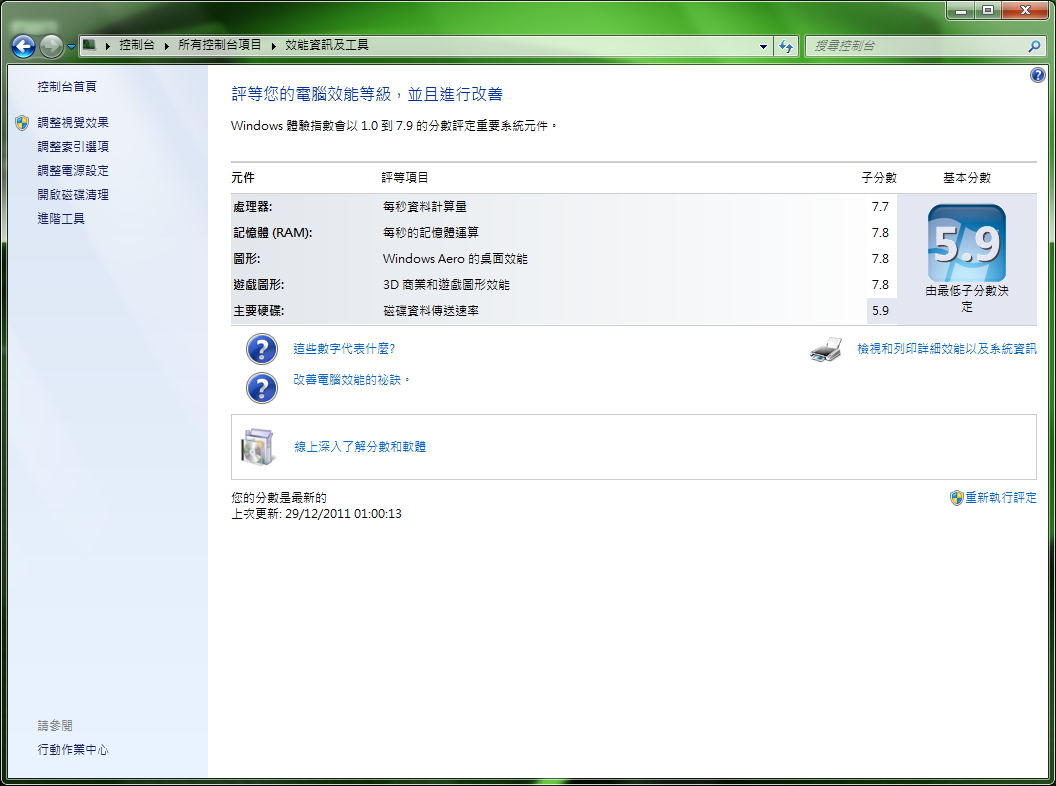Open 調整視覺效果
Viewport: 1056px width, 786px height.
tap(73, 123)
